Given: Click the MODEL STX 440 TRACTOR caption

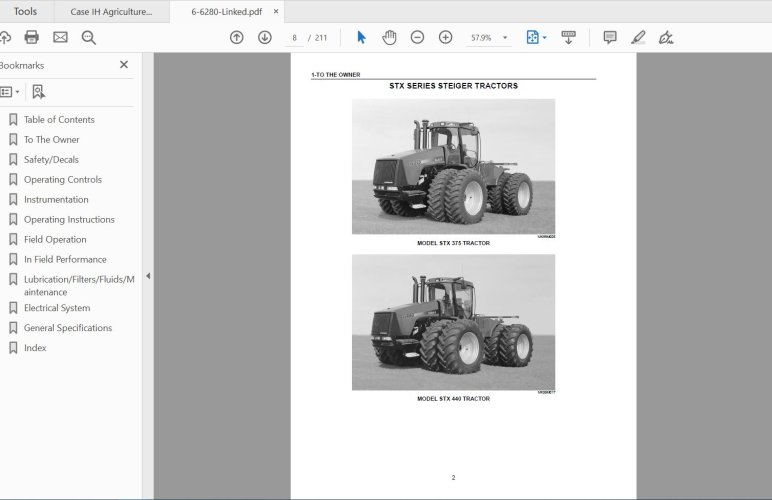Looking at the screenshot, I should click(x=453, y=399).
